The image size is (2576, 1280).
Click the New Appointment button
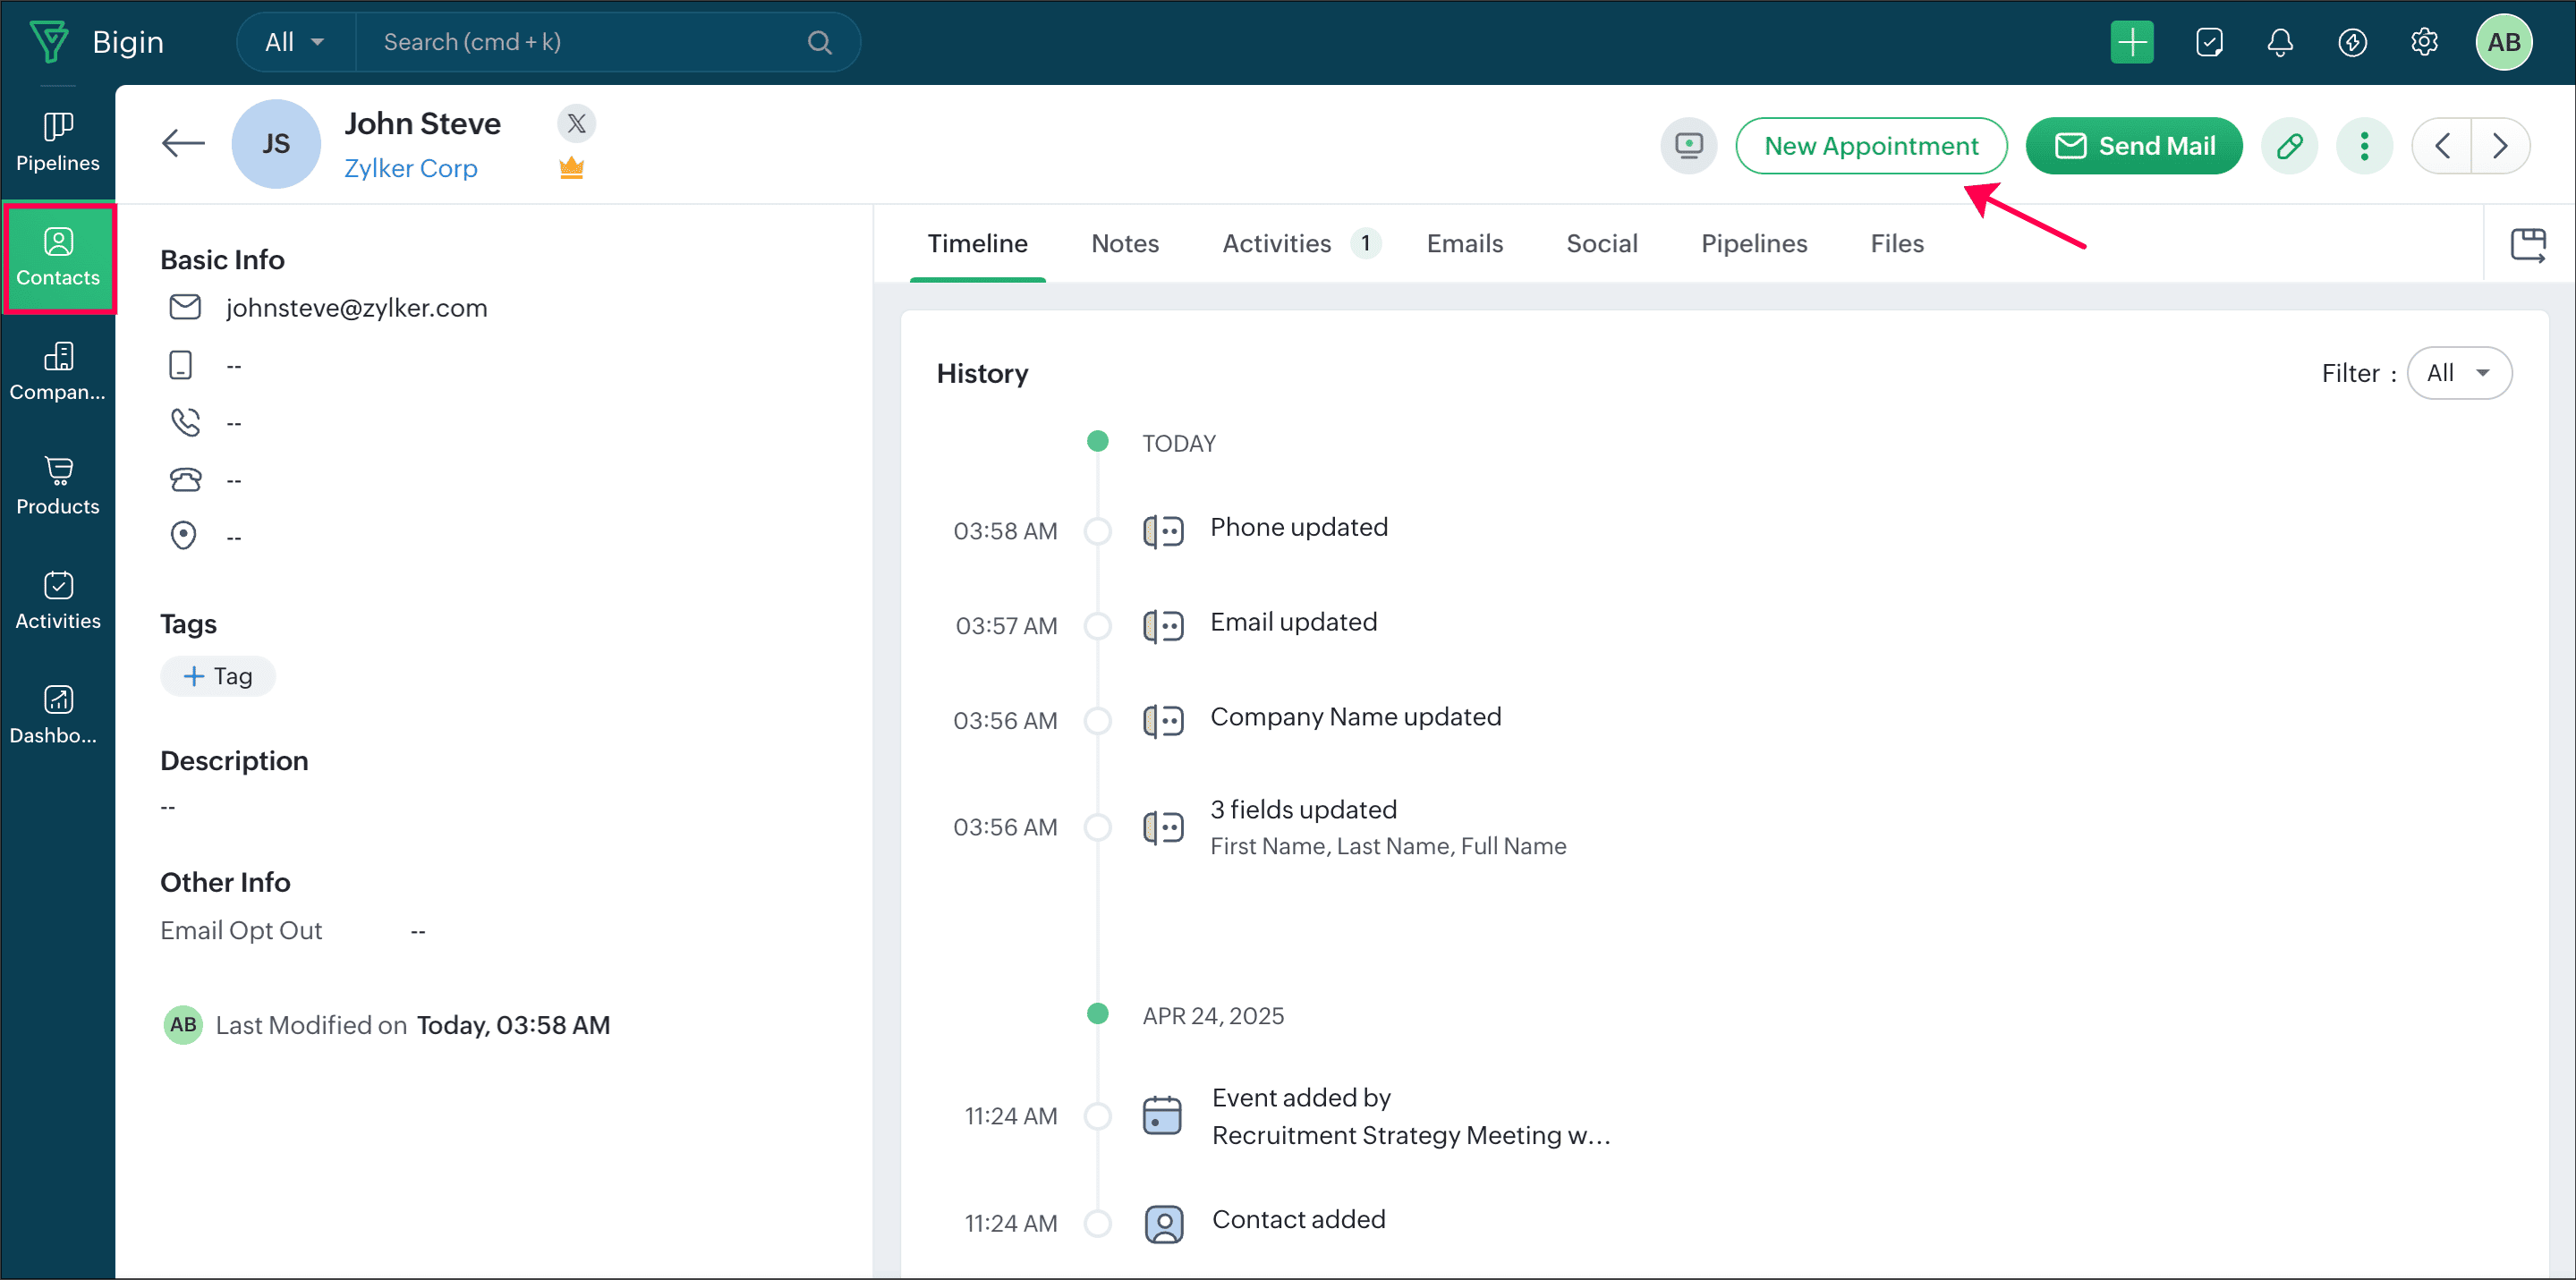[x=1870, y=146]
